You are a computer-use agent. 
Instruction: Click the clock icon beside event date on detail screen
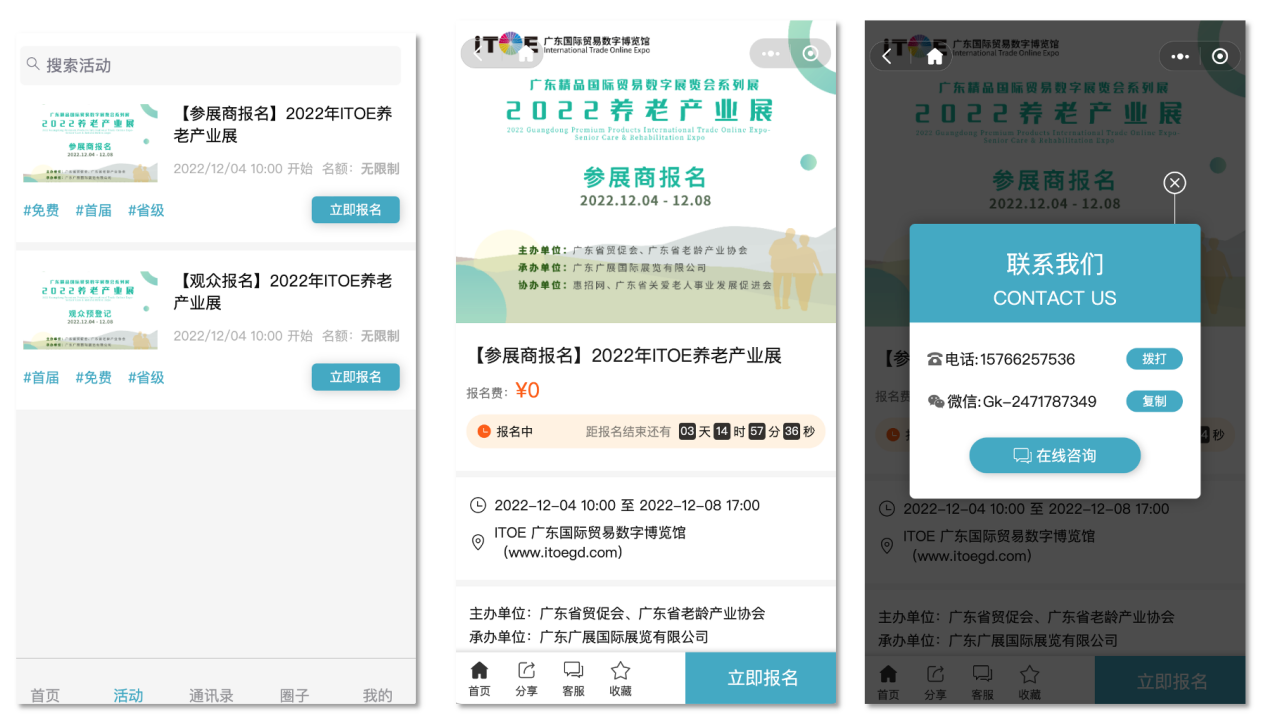coord(478,505)
